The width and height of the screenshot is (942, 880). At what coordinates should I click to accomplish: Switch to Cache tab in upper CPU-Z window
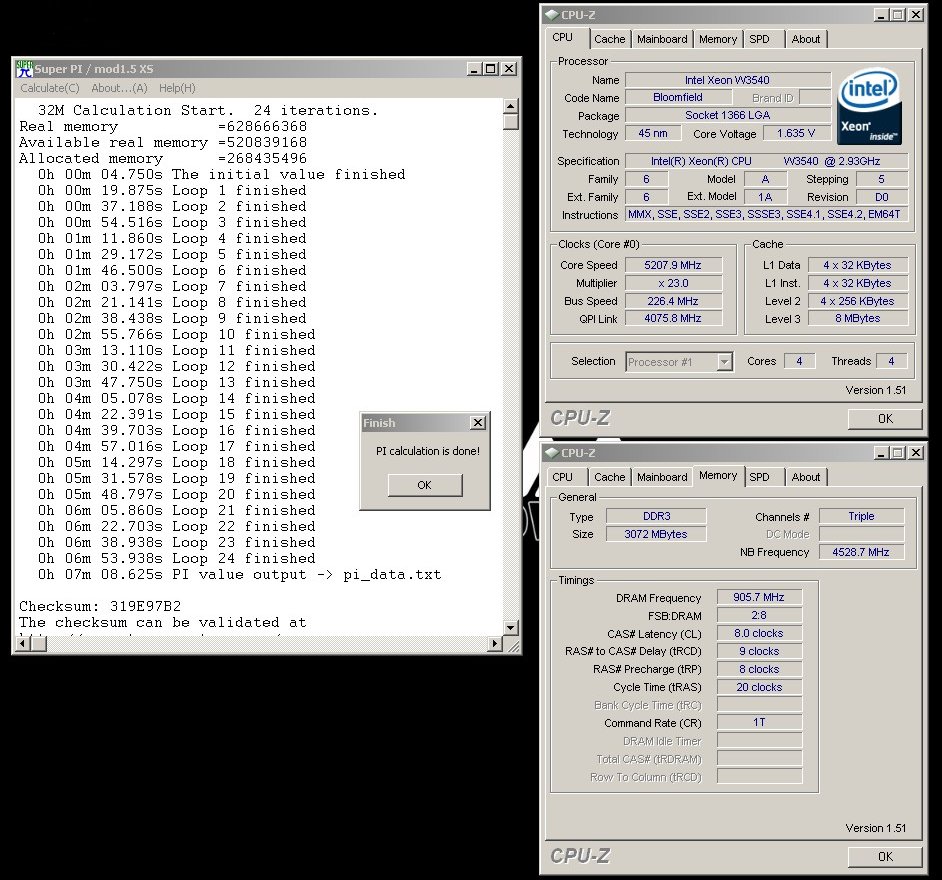click(609, 39)
